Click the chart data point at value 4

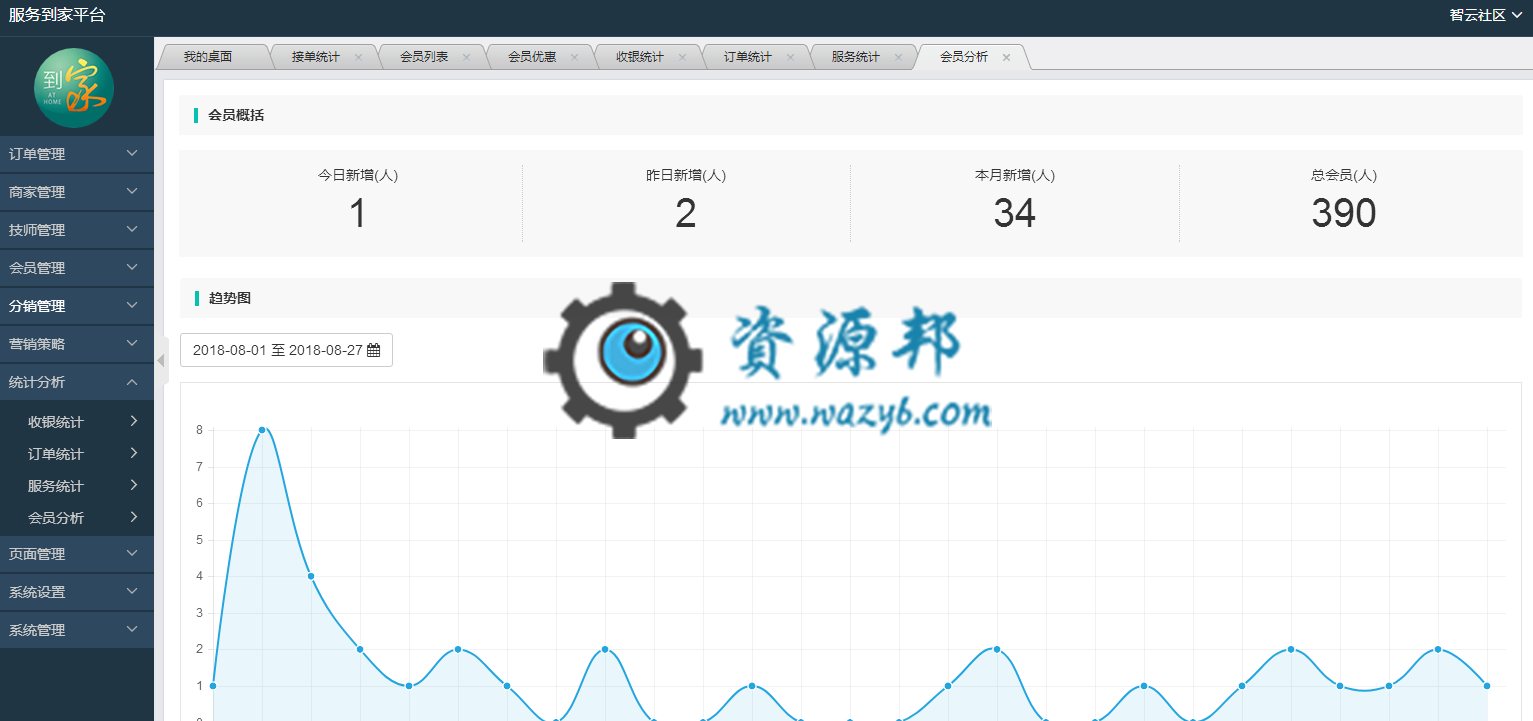click(x=311, y=576)
